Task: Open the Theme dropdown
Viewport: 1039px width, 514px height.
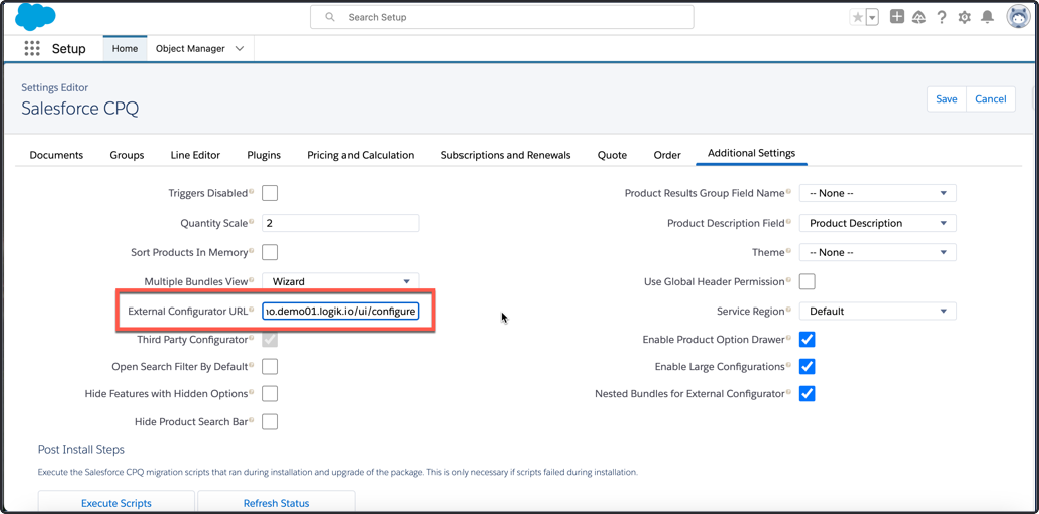Action: pyautogui.click(x=877, y=252)
